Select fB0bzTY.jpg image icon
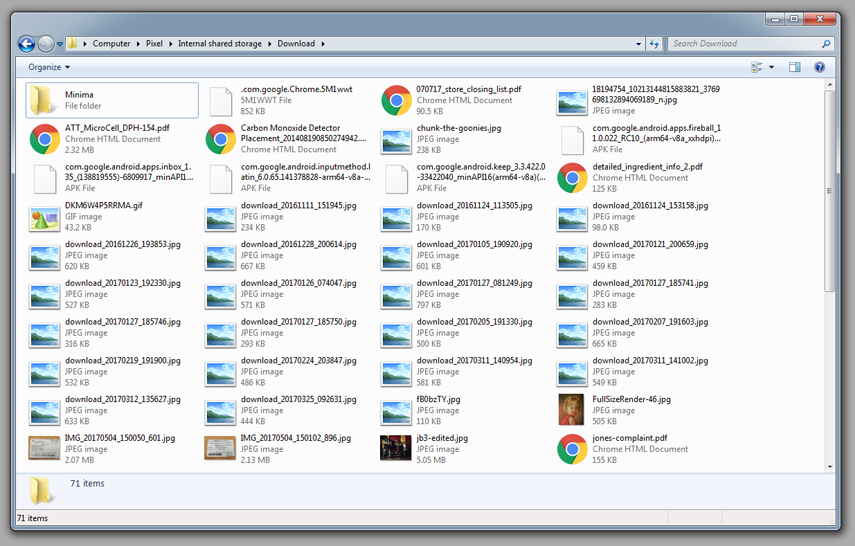 pyautogui.click(x=396, y=412)
